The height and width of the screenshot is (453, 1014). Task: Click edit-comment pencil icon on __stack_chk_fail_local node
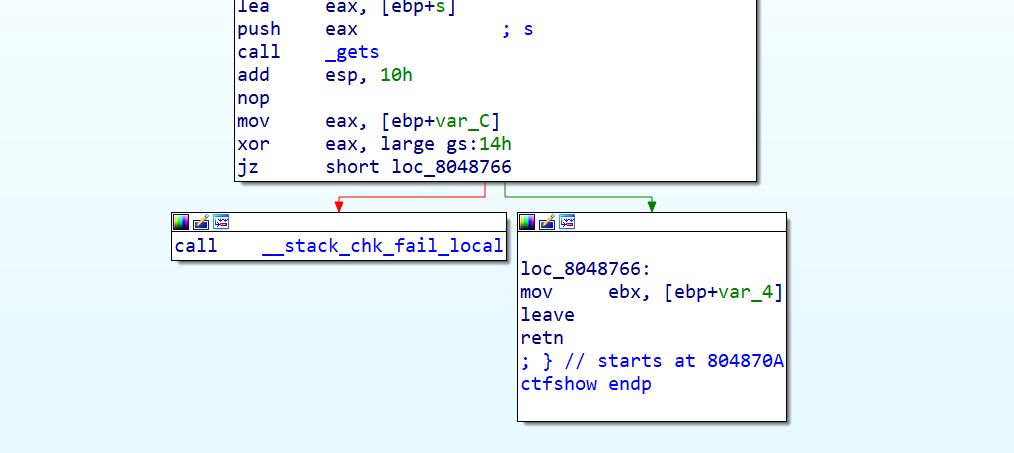tap(201, 222)
